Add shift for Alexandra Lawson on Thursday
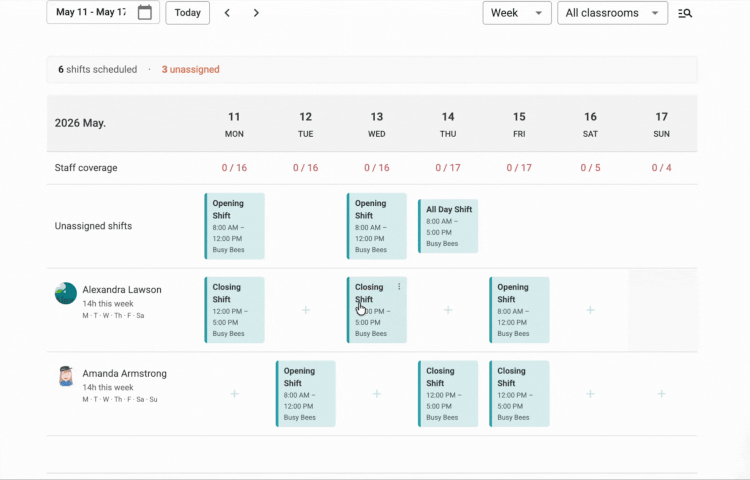 [448, 310]
